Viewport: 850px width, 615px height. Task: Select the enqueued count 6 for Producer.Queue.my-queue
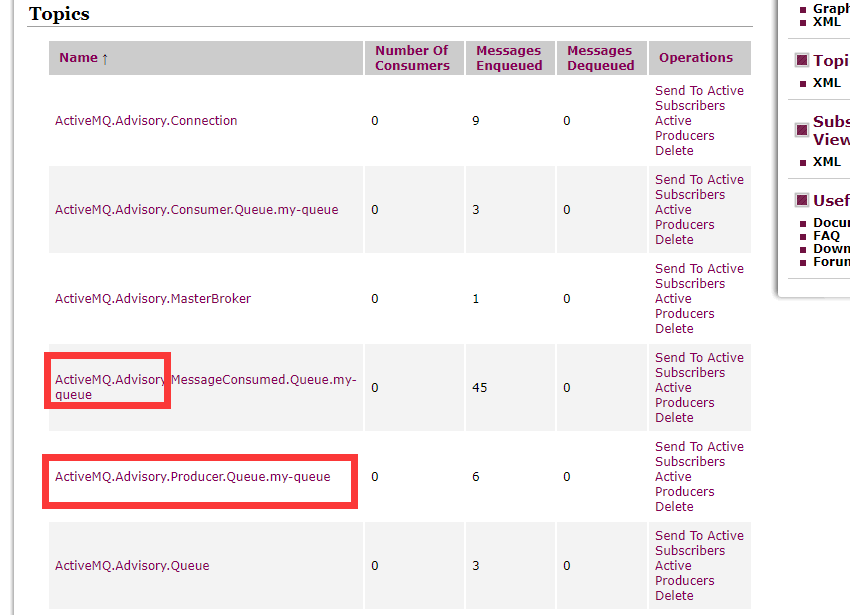click(475, 476)
